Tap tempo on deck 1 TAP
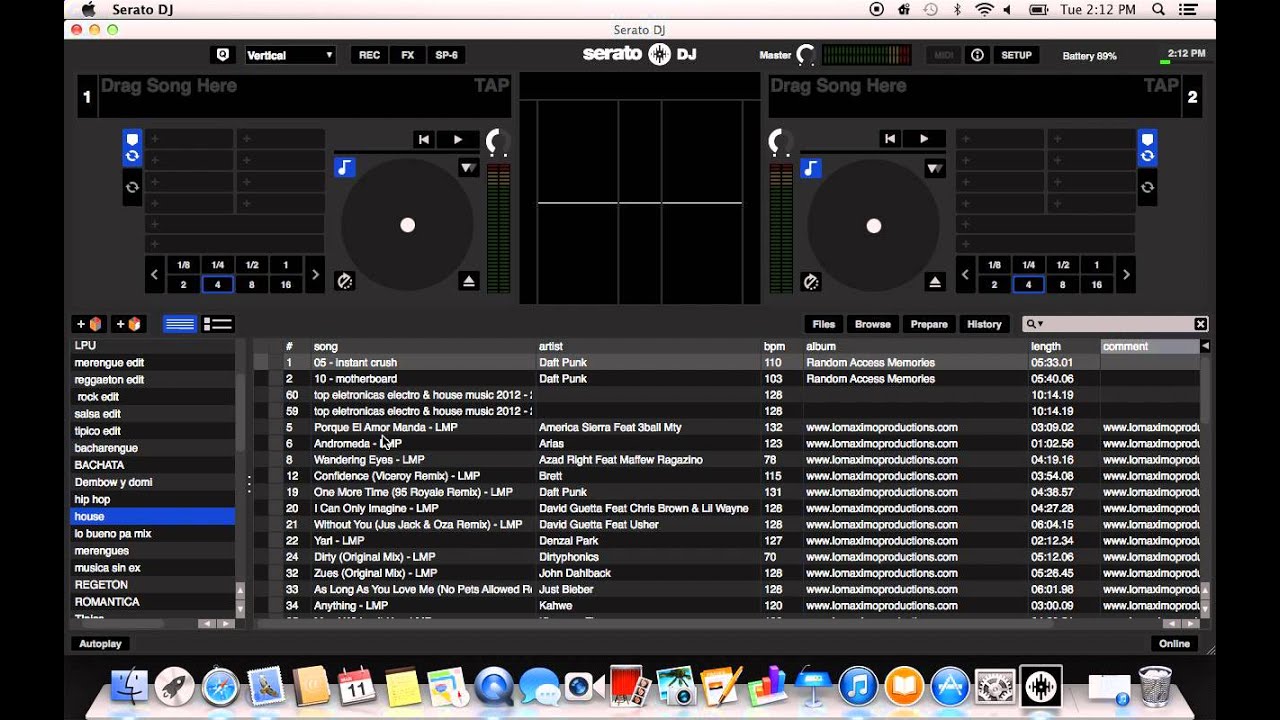 click(491, 86)
